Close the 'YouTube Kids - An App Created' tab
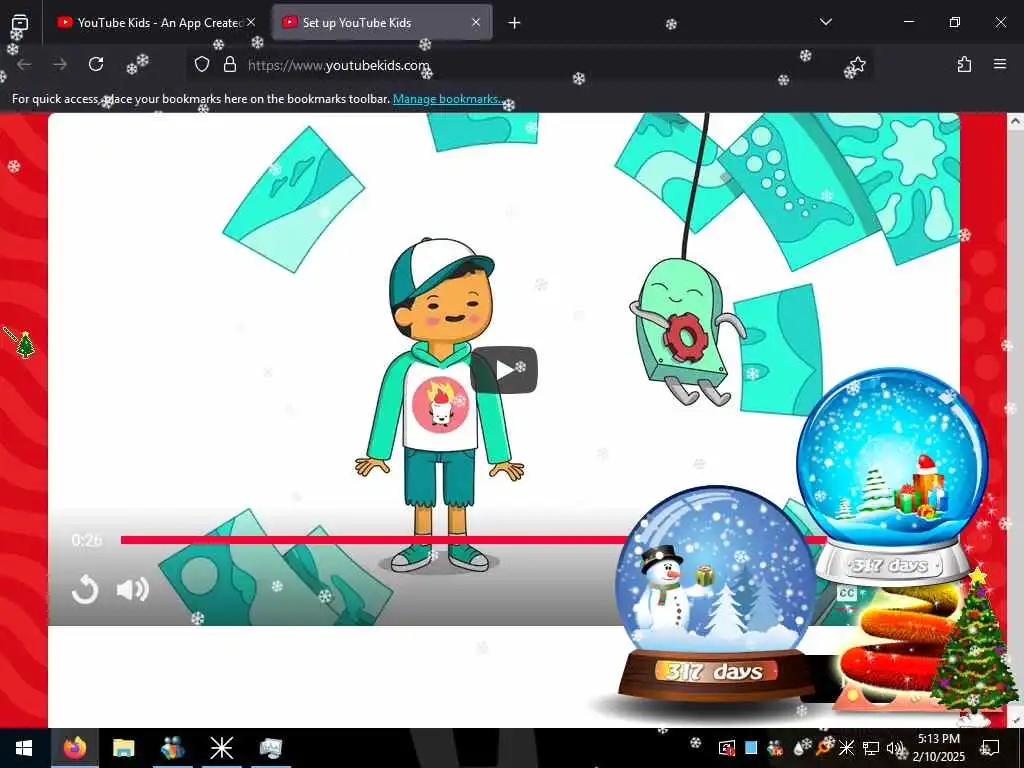 coord(251,22)
